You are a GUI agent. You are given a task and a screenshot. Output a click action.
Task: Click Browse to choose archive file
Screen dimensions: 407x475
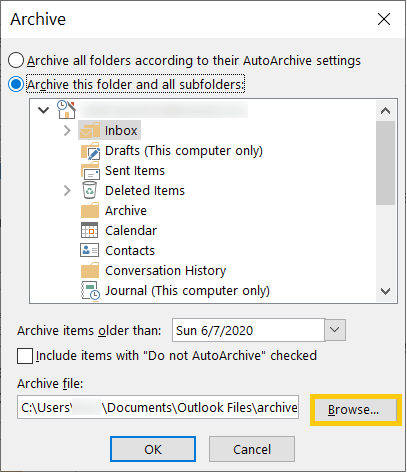354,410
